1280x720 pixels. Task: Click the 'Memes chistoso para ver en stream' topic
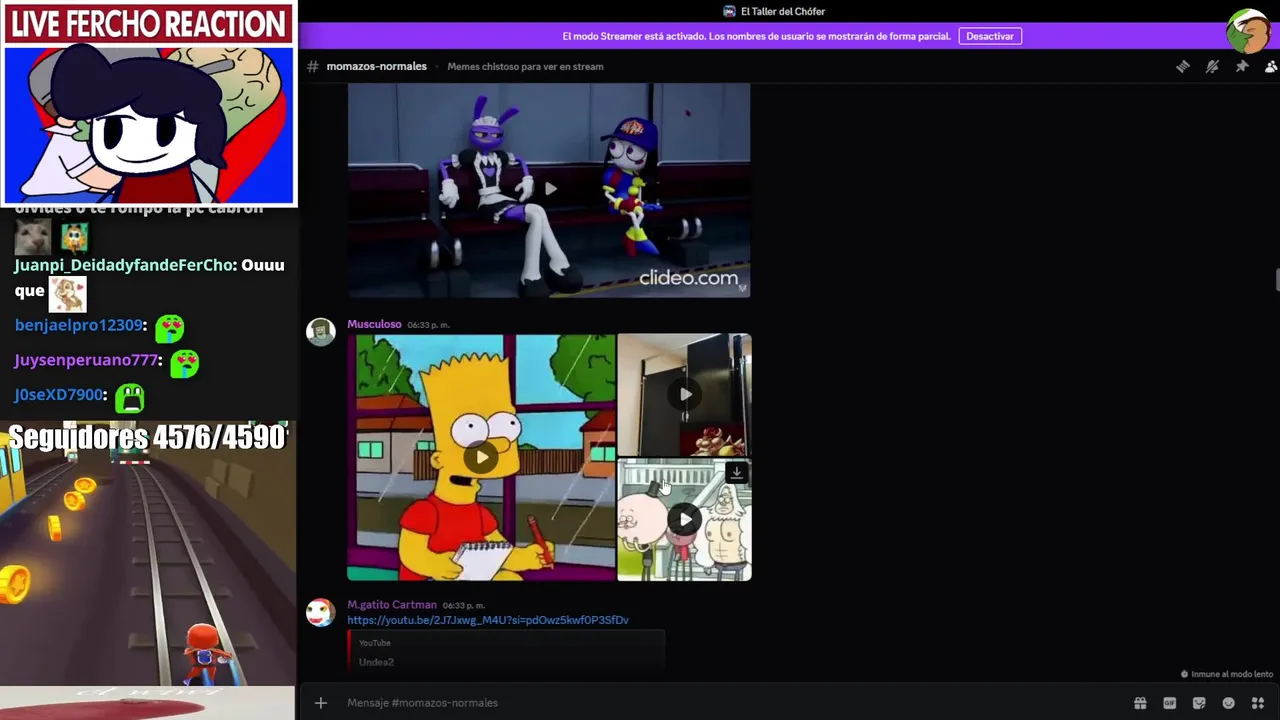click(x=525, y=66)
